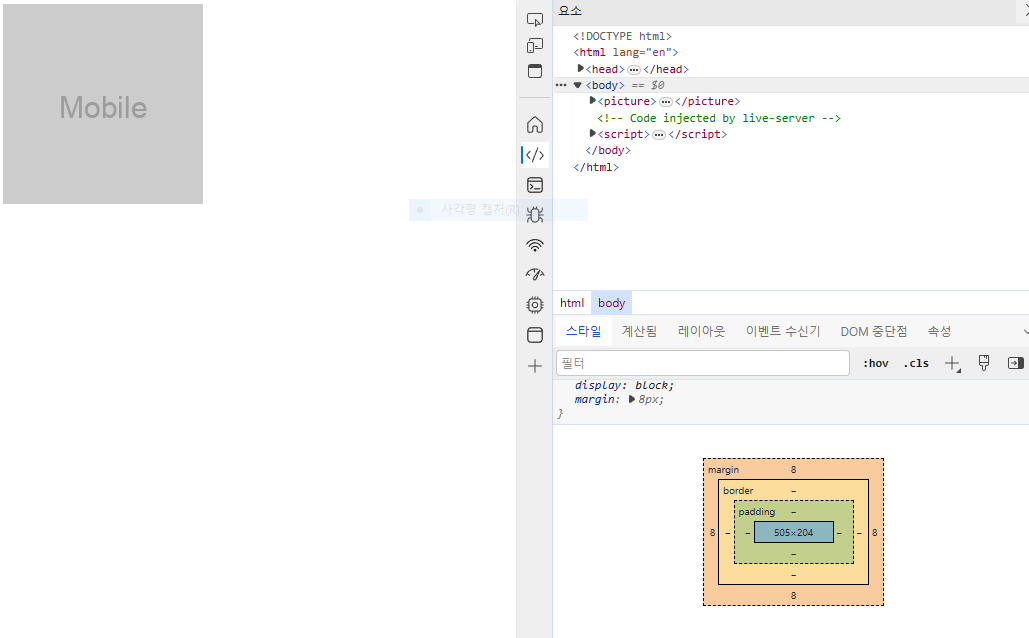Open the Welcome home tool

click(x=535, y=125)
